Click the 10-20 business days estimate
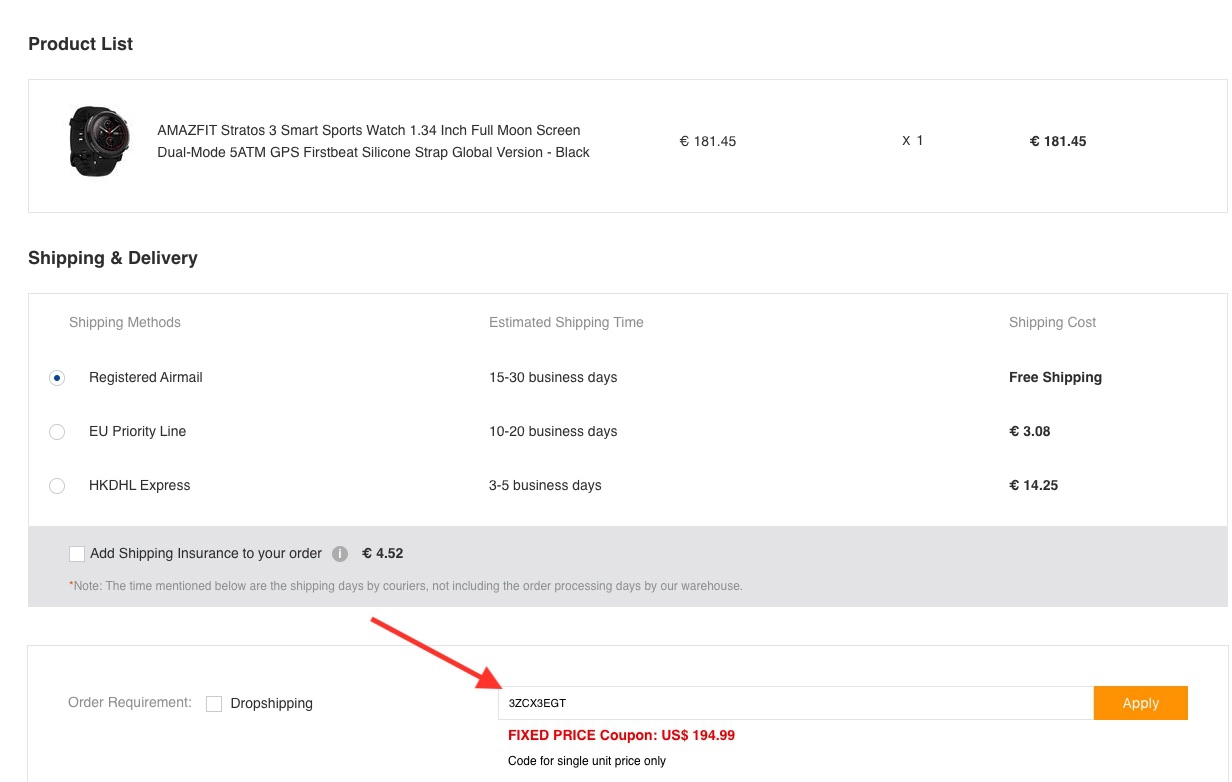This screenshot has width=1232, height=782. pos(553,431)
